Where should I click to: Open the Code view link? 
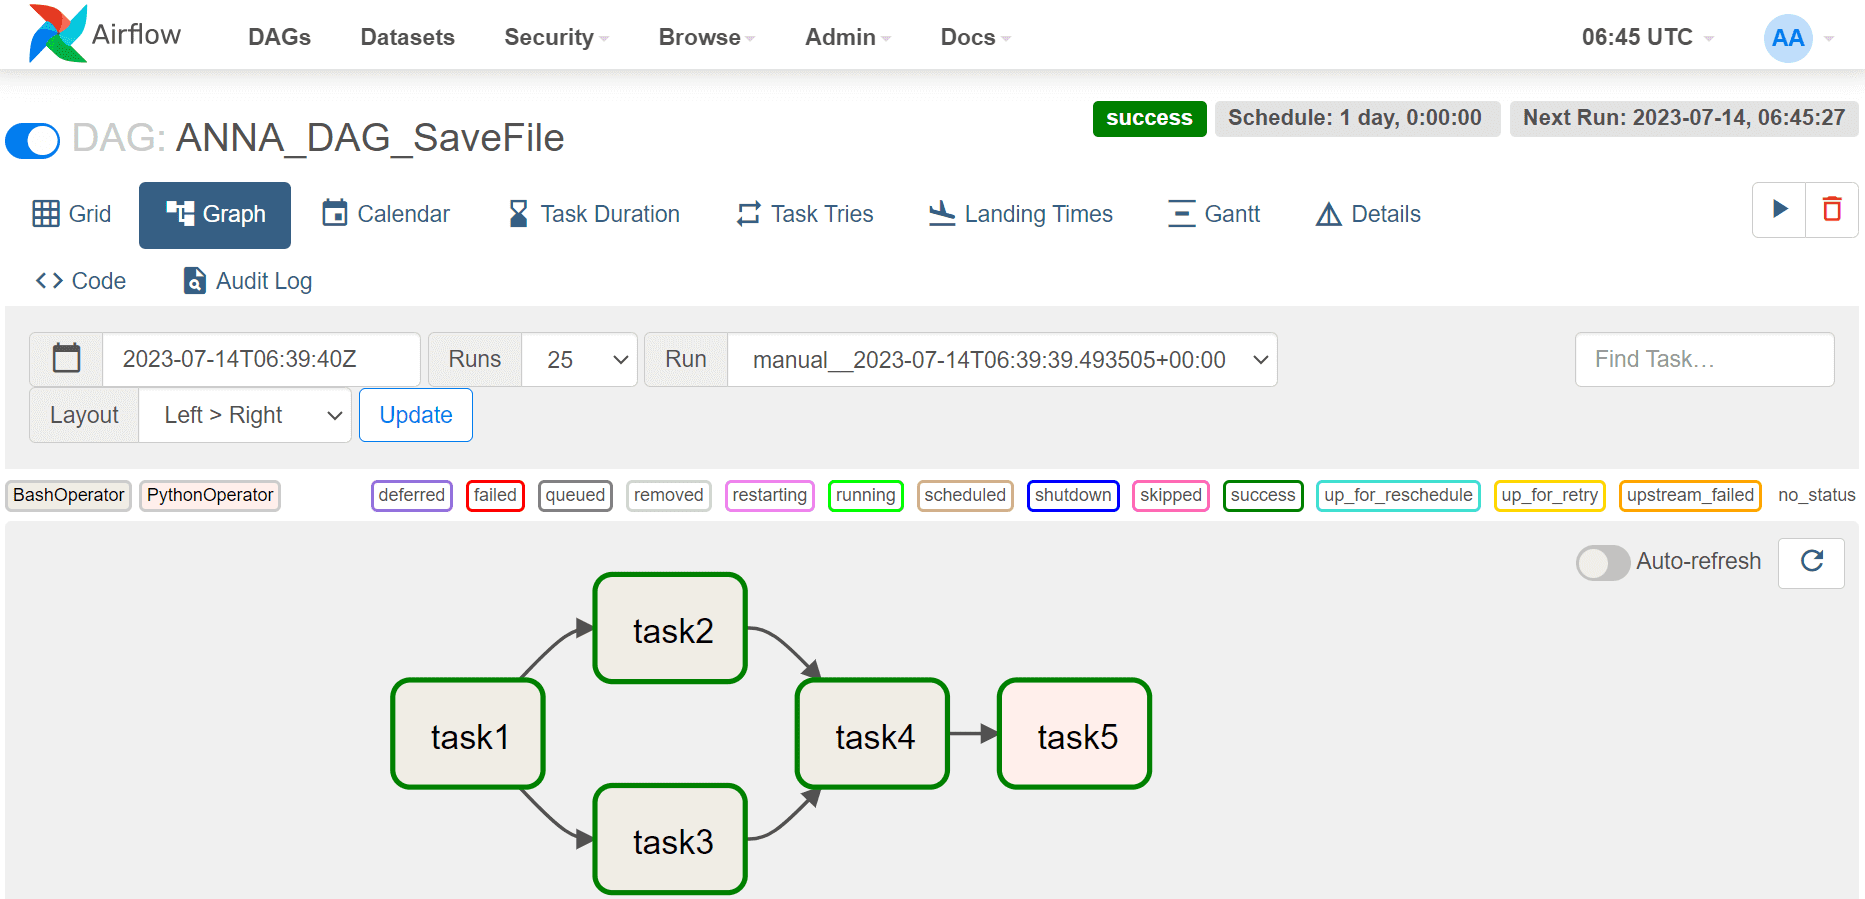click(81, 281)
